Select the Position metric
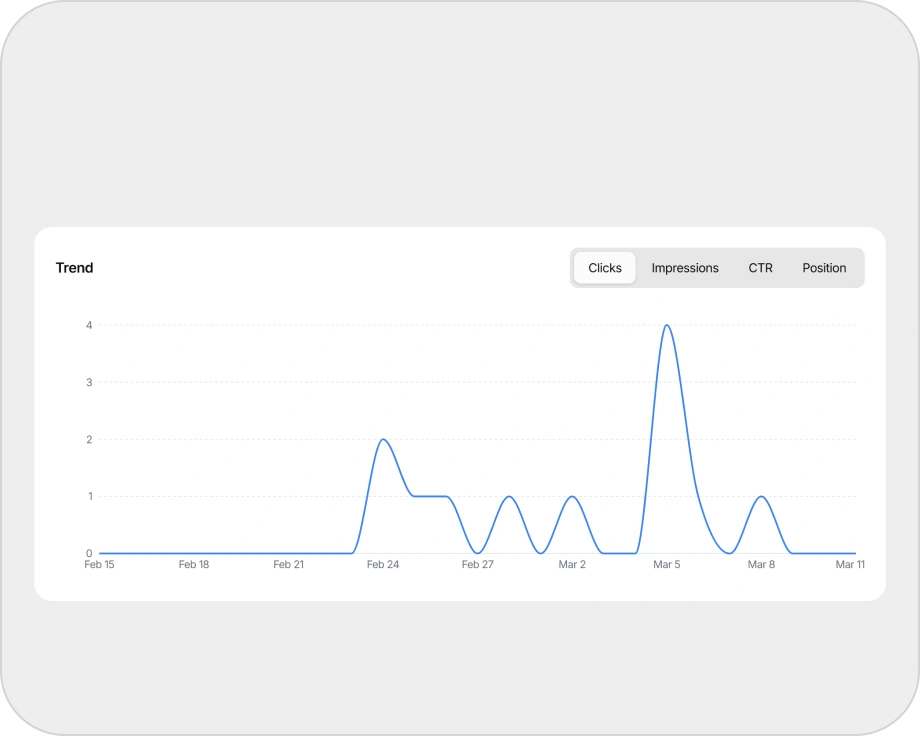 tap(824, 268)
